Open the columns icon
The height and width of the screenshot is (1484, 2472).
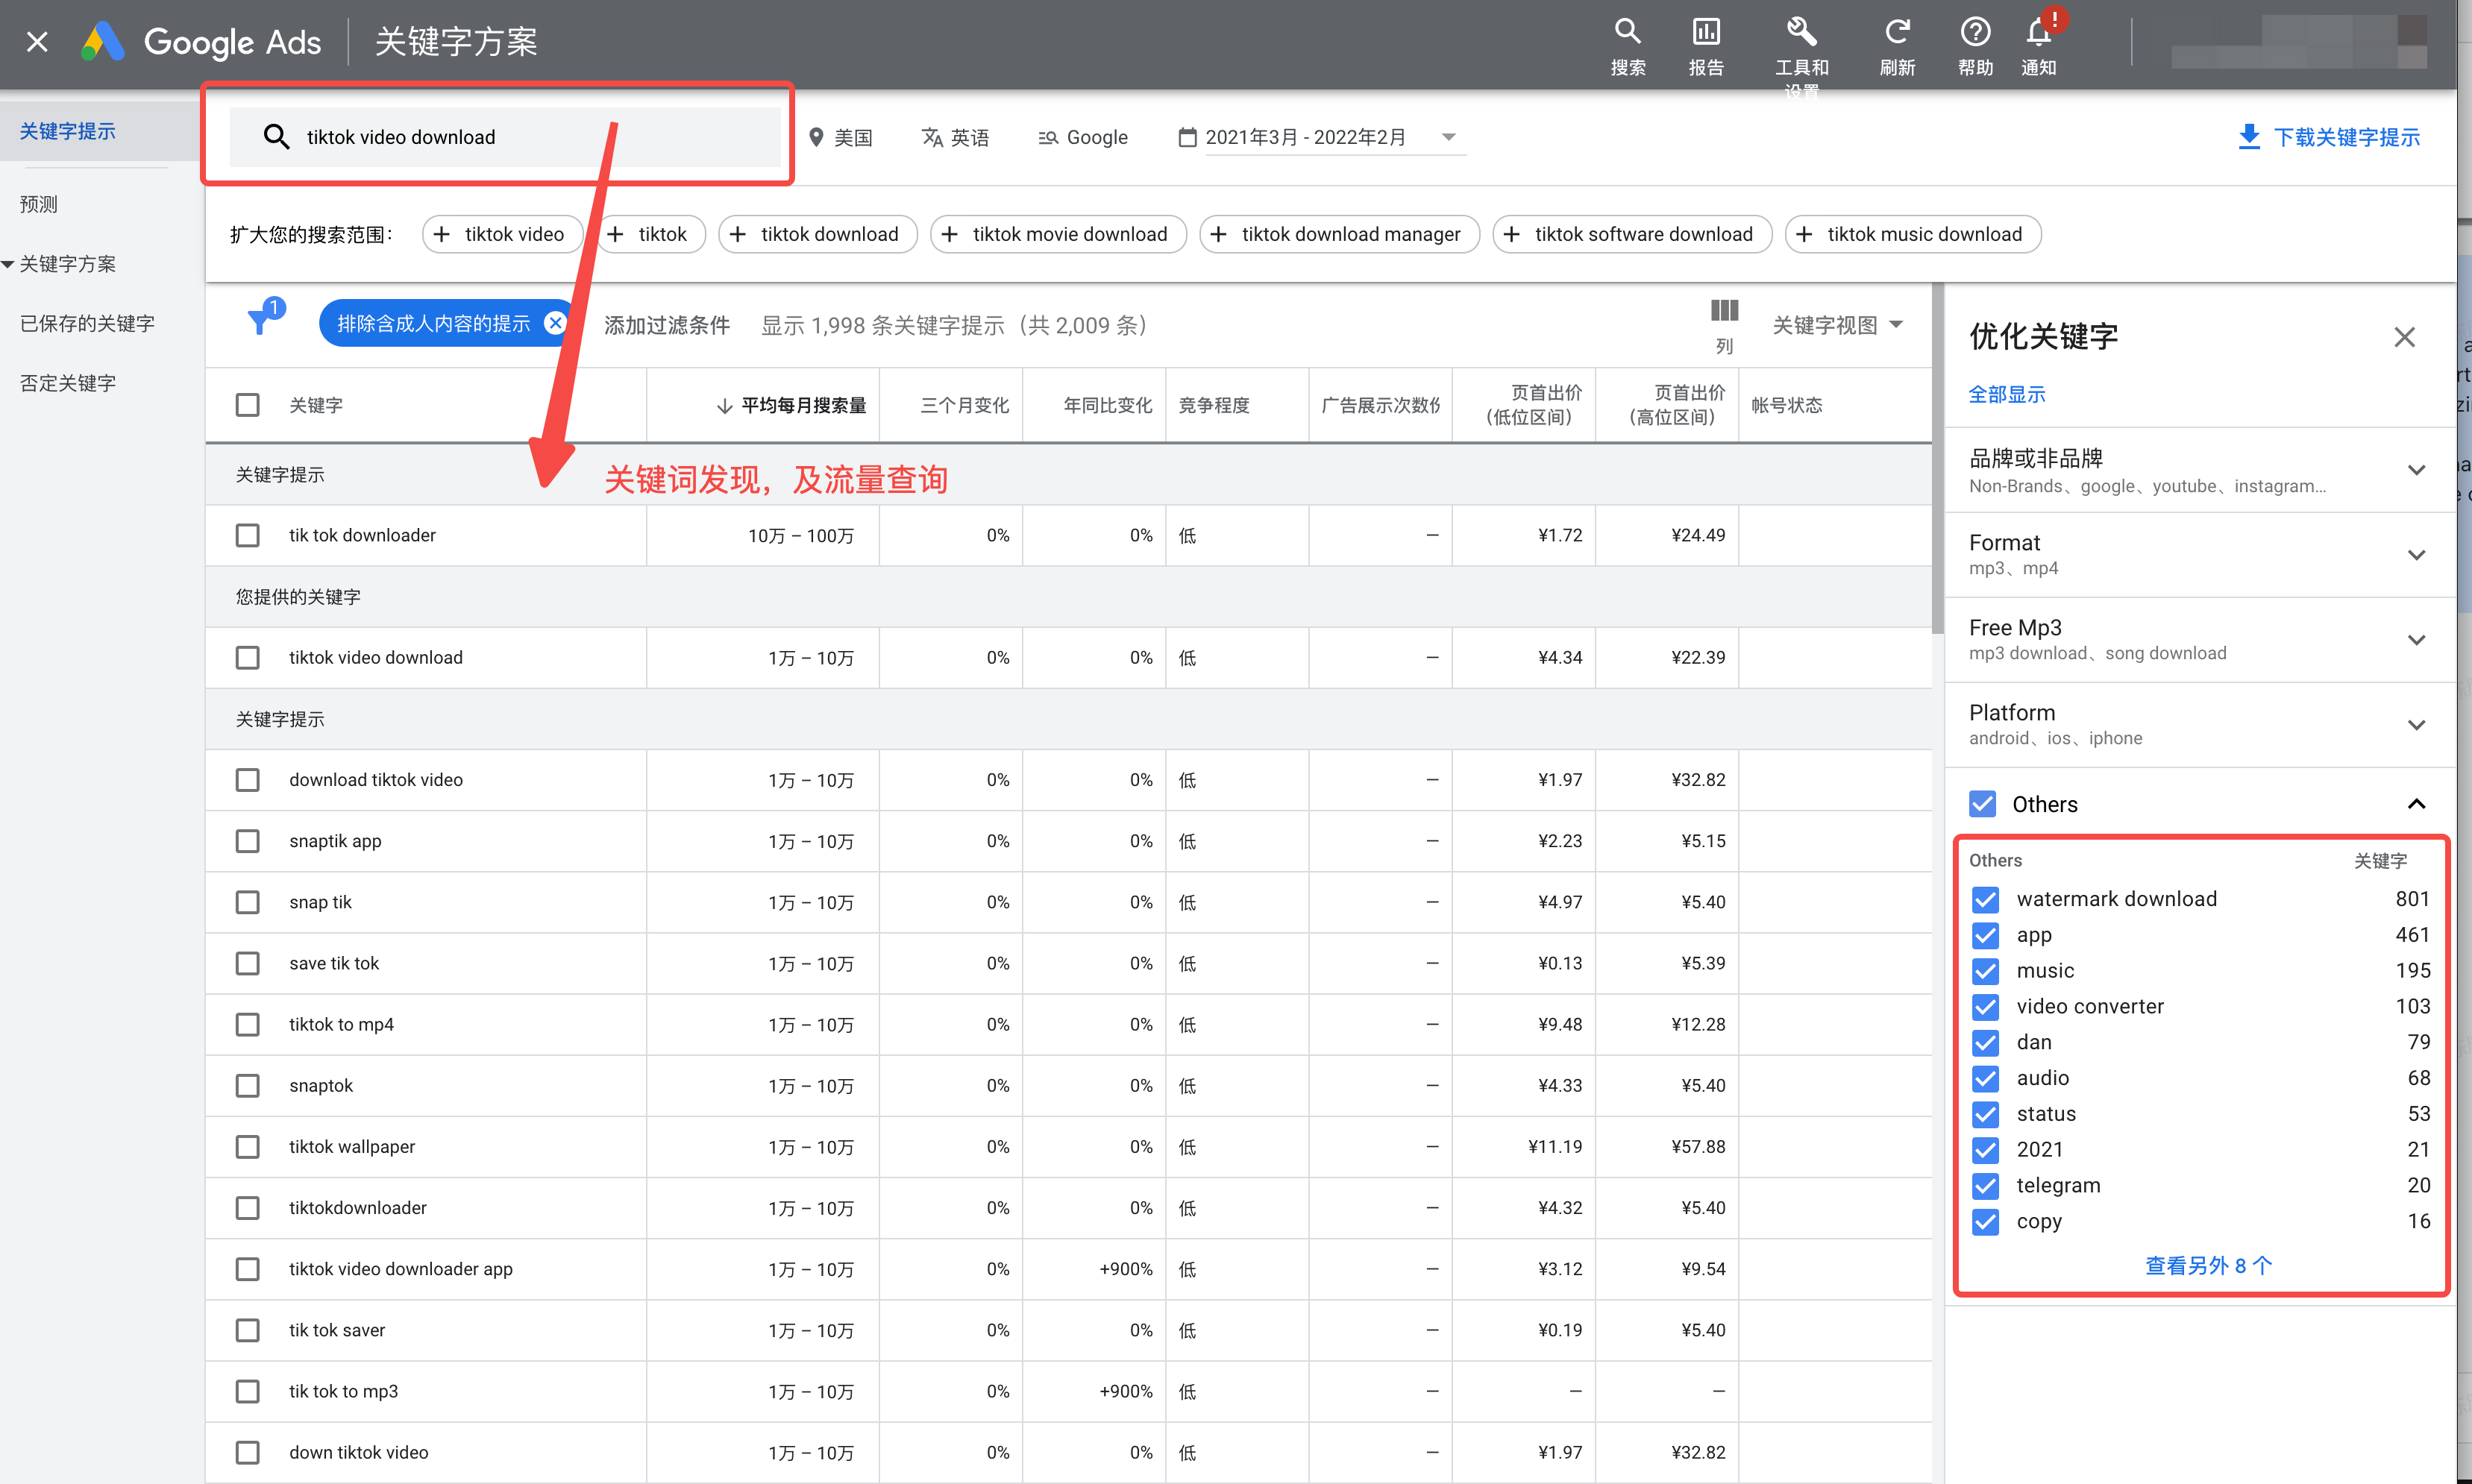click(x=1724, y=312)
